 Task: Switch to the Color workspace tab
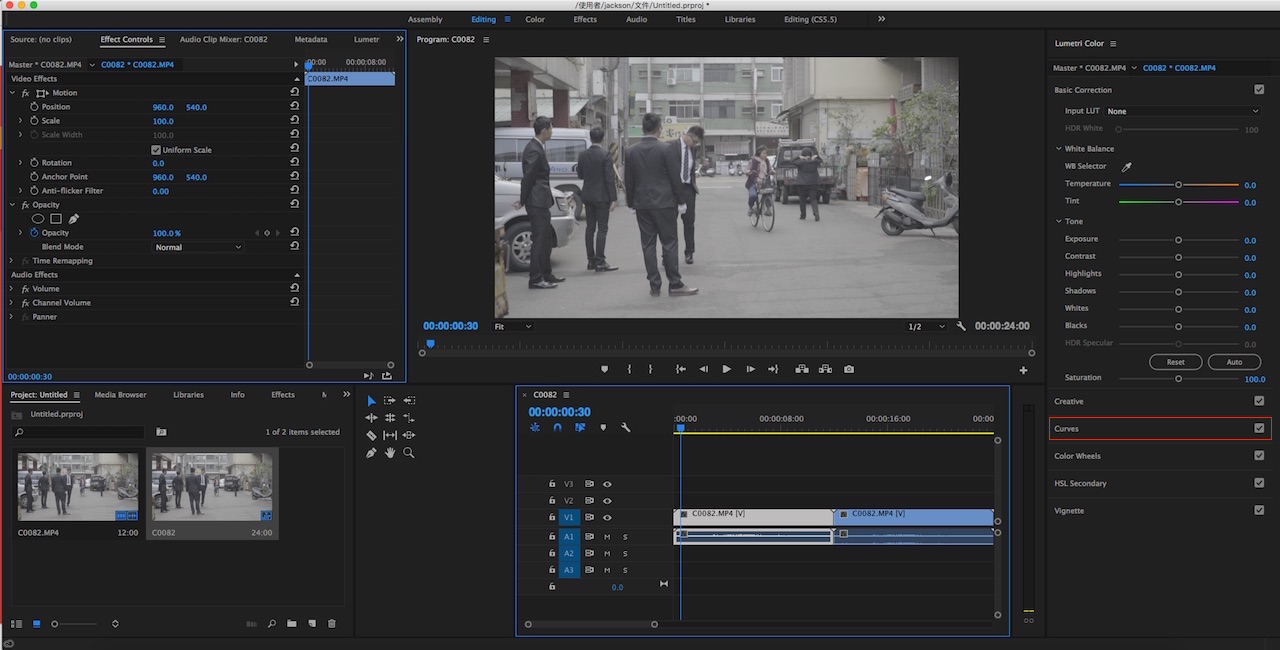pos(535,19)
